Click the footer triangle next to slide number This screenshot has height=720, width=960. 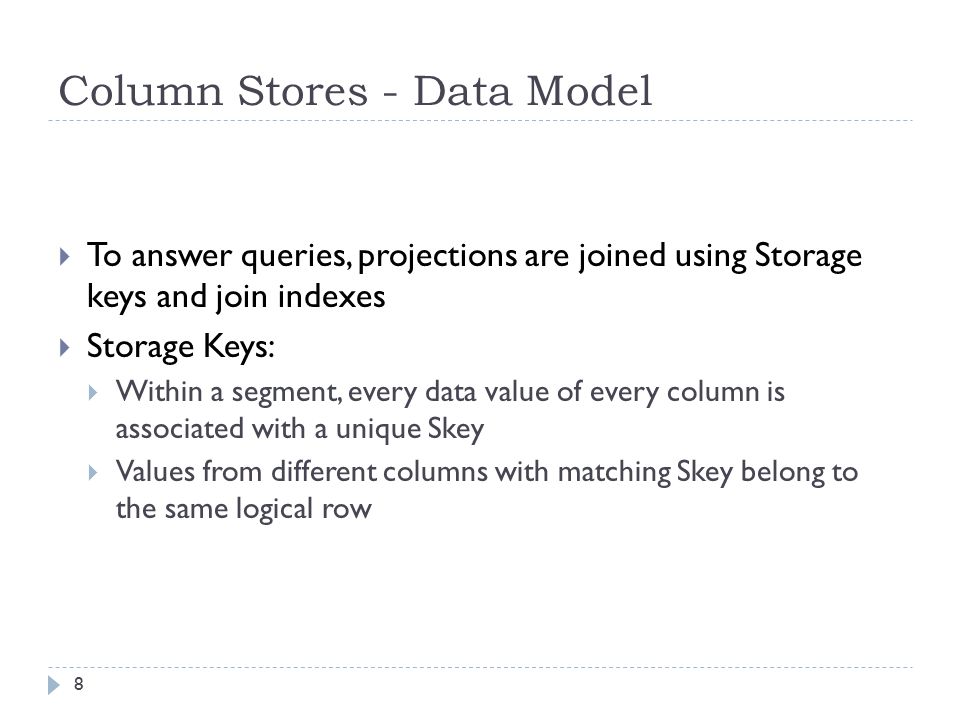click(54, 684)
